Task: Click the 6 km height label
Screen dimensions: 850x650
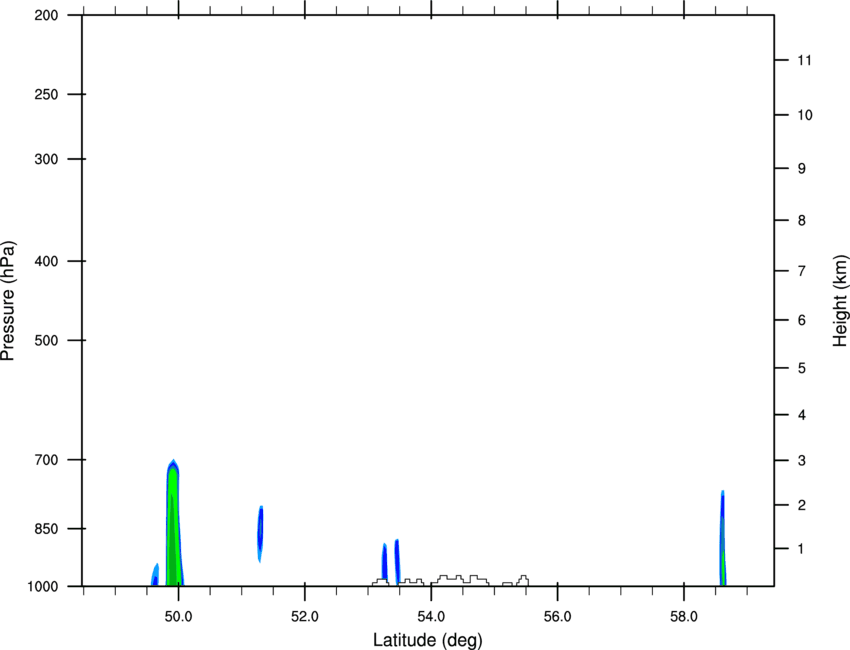Action: click(x=802, y=320)
